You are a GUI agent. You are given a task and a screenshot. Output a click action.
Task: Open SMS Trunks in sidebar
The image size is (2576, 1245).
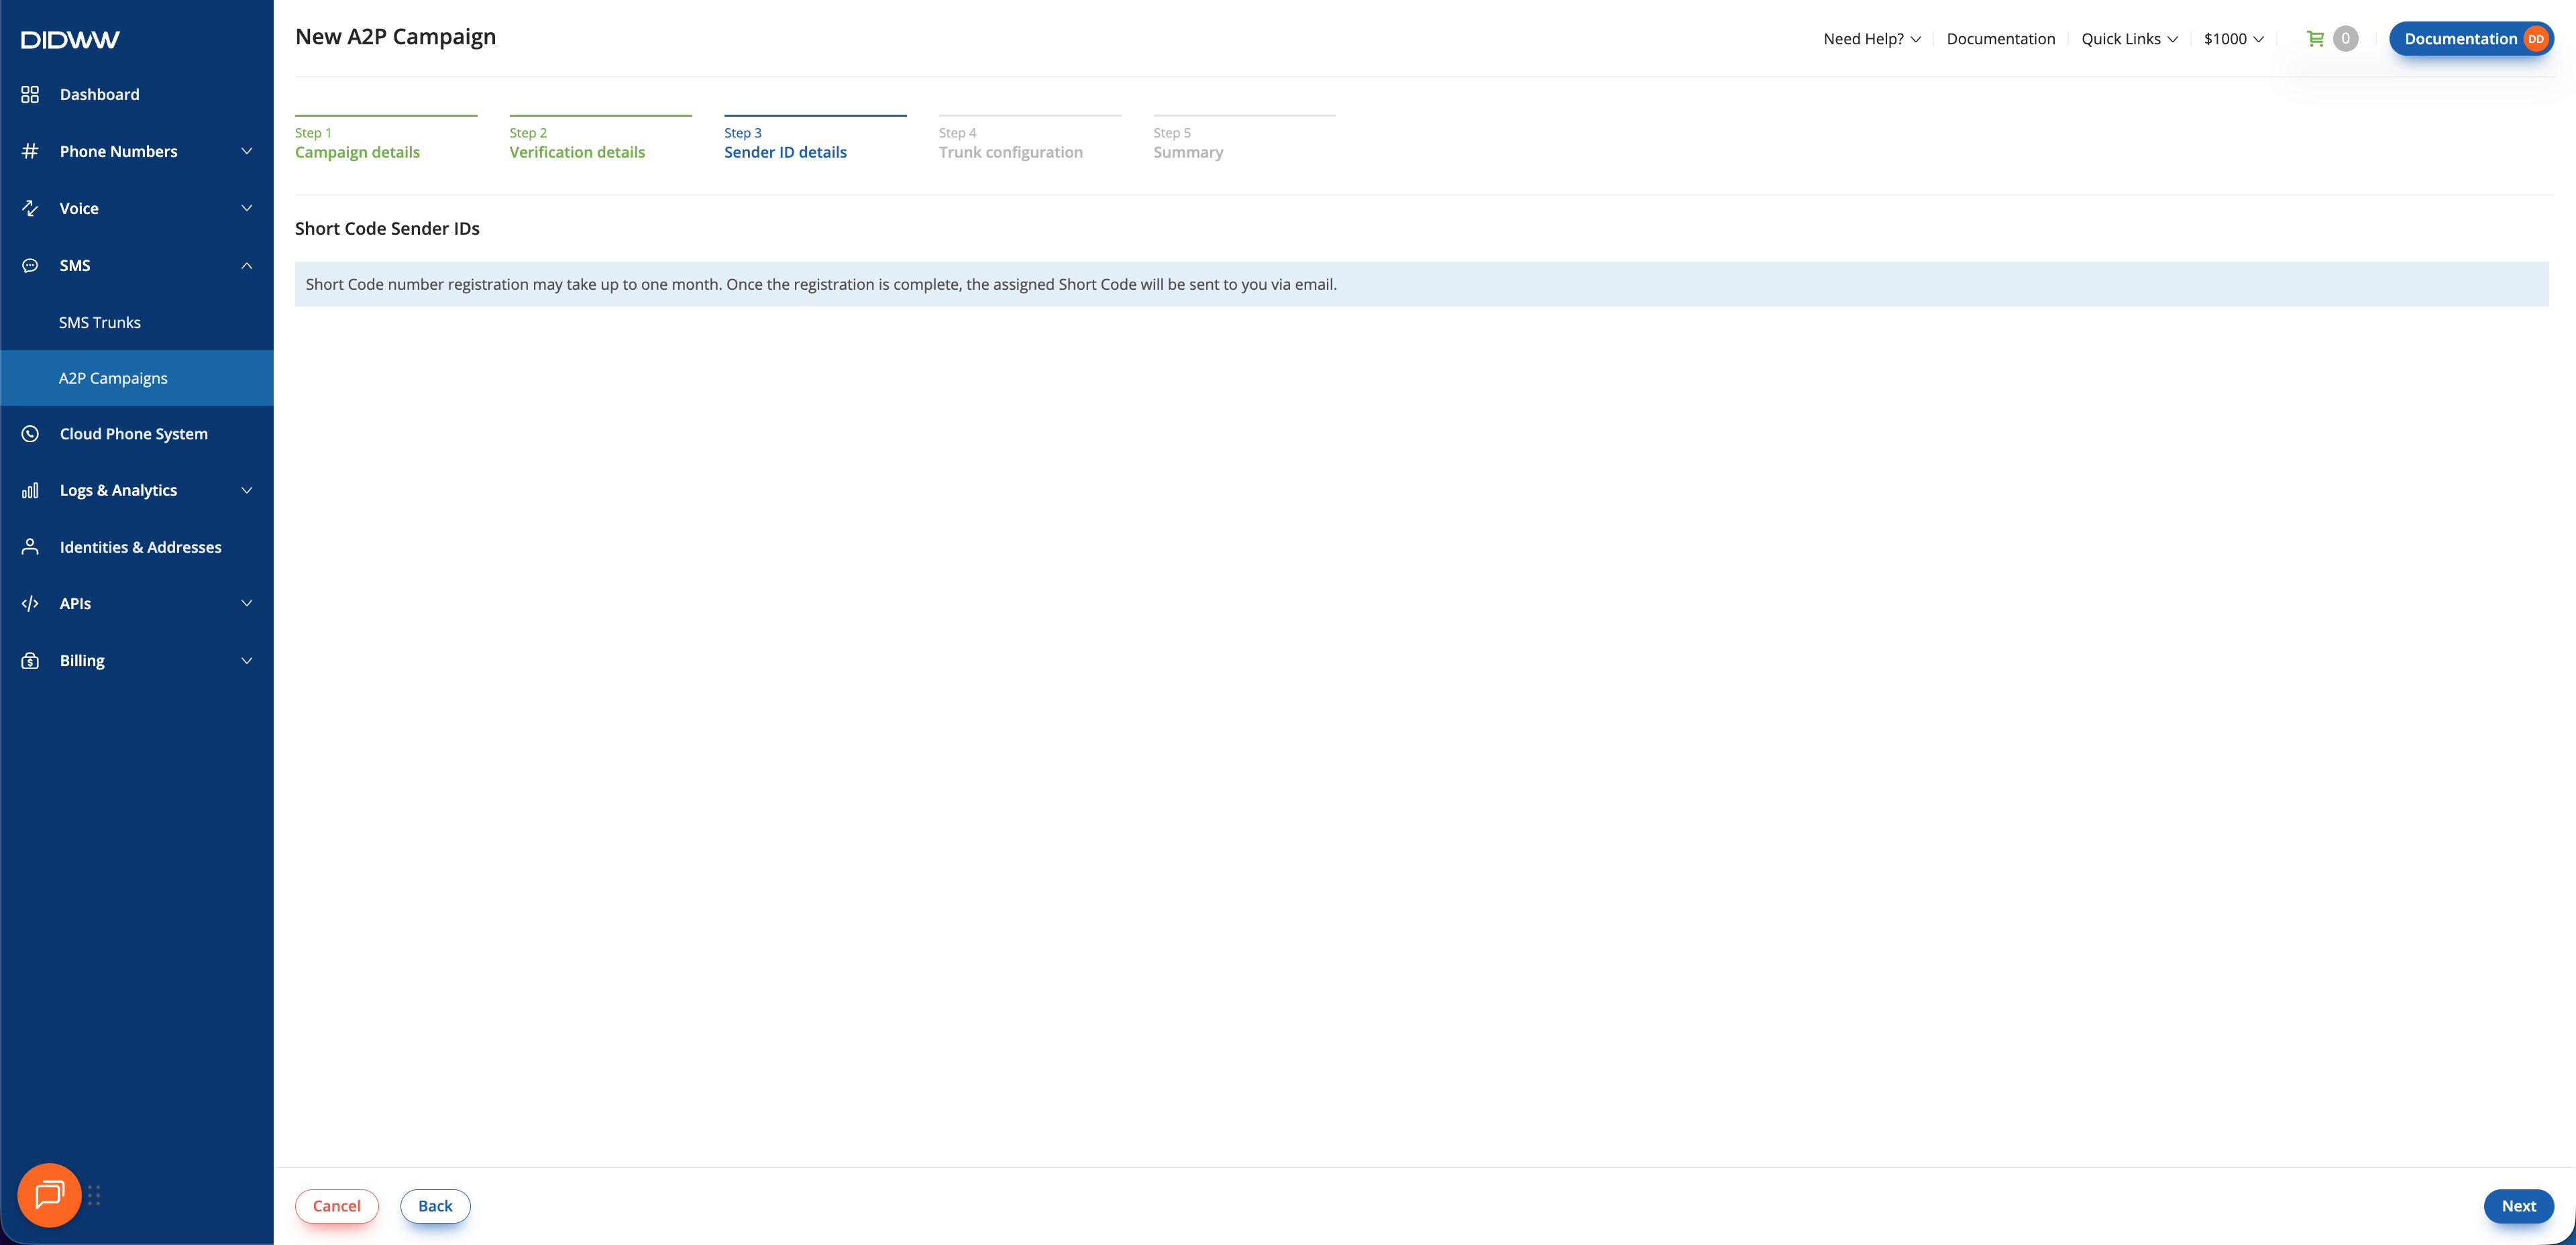tap(99, 322)
